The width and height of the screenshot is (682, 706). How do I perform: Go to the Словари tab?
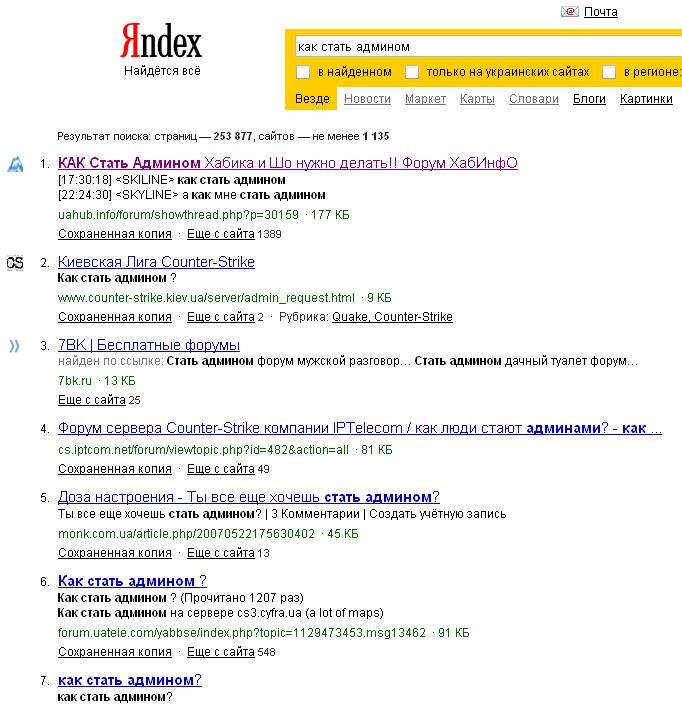[533, 99]
